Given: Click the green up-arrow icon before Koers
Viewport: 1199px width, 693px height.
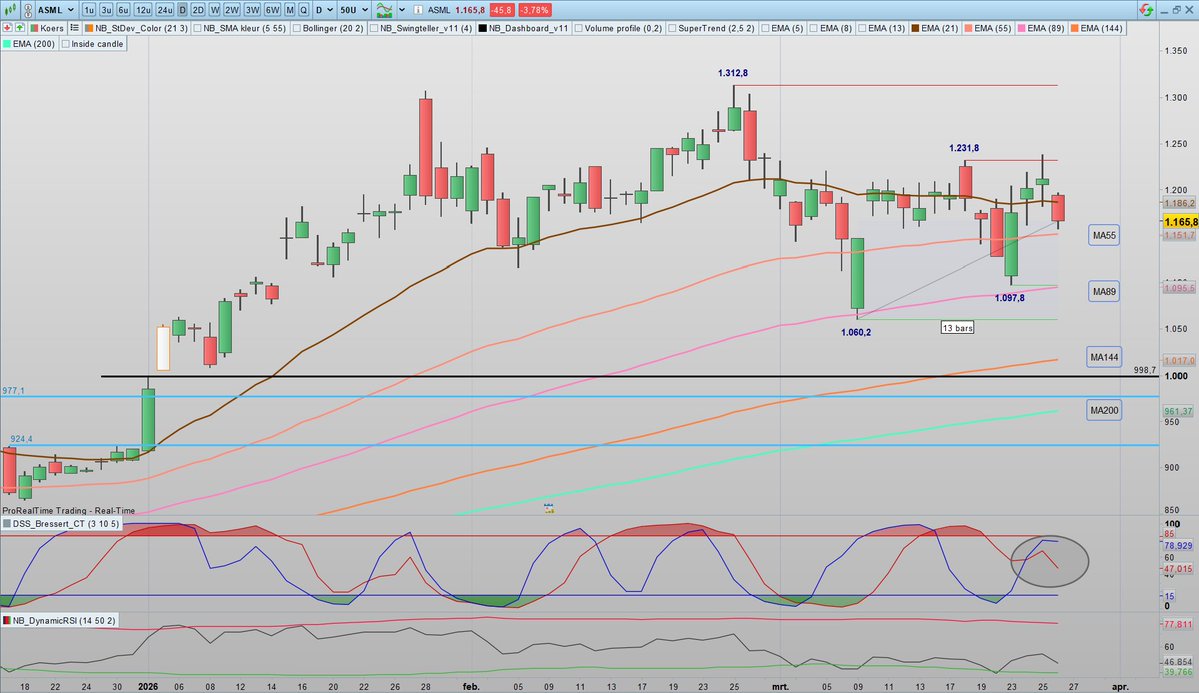Looking at the screenshot, I should point(20,28).
